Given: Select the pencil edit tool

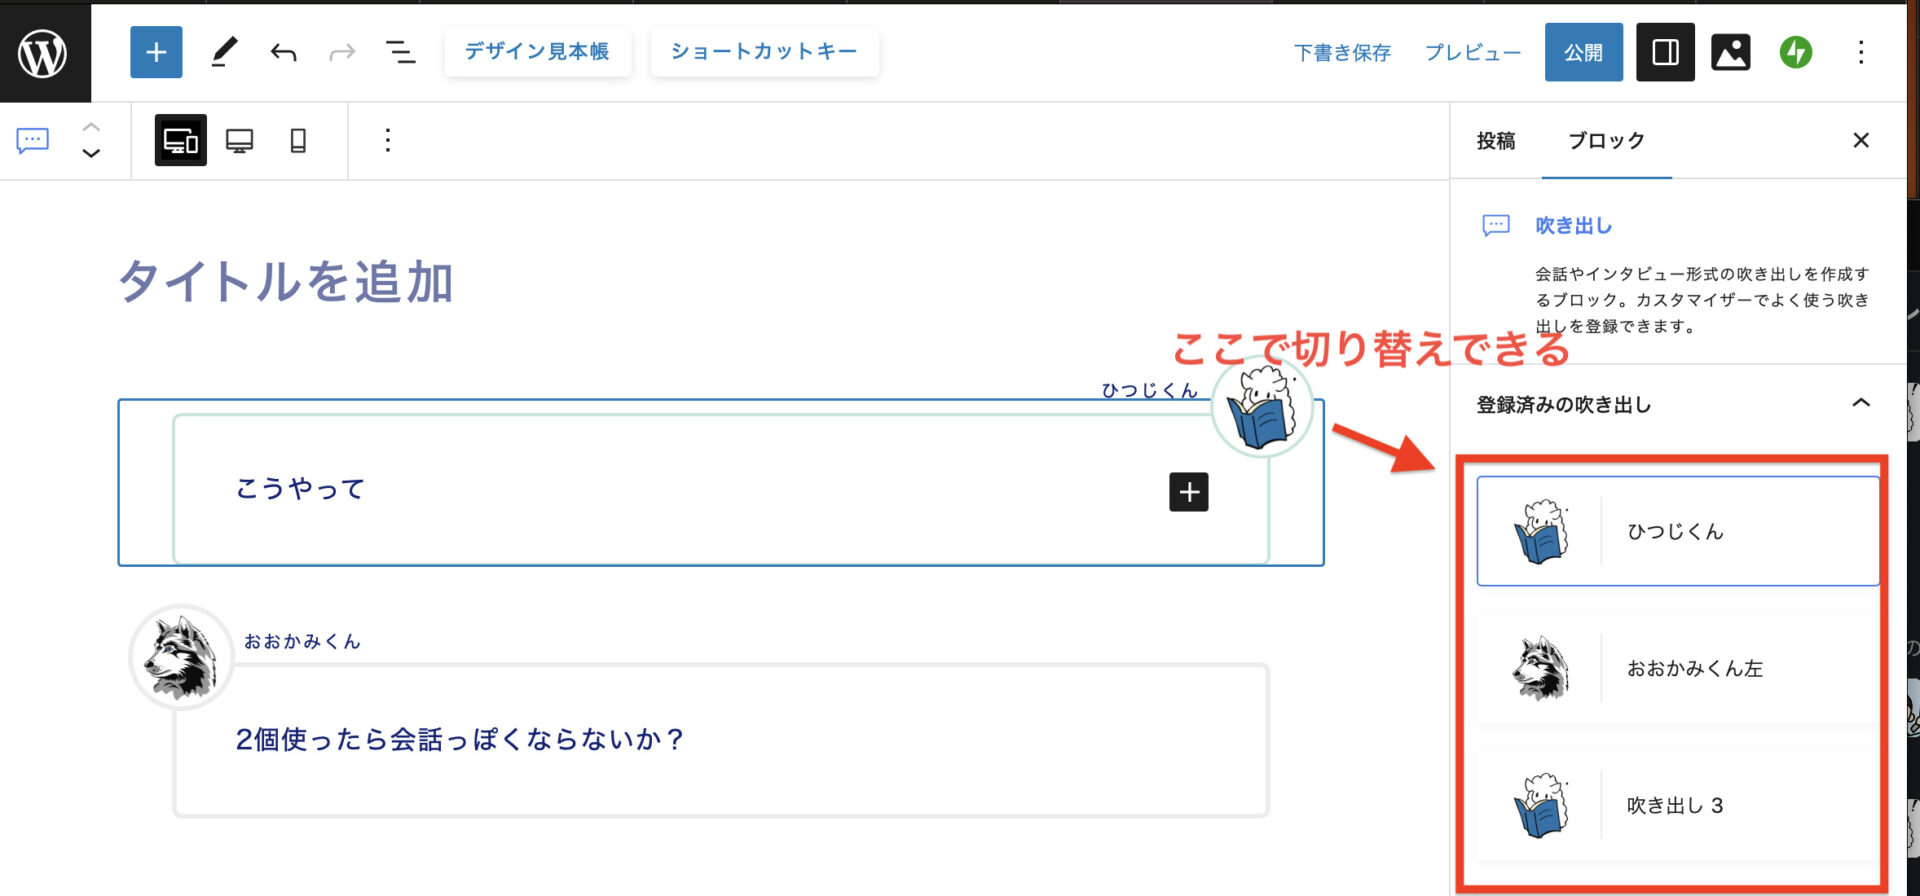Looking at the screenshot, I should (224, 52).
